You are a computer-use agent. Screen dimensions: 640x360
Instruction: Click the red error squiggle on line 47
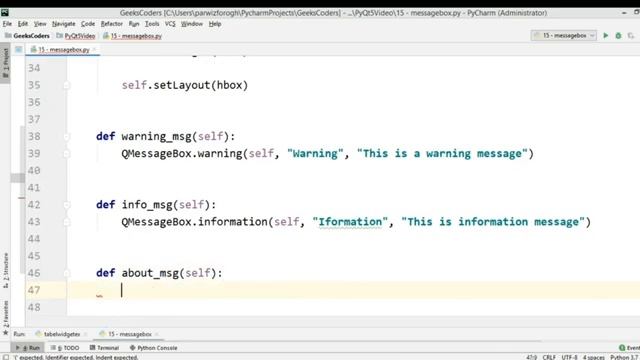coord(99,296)
